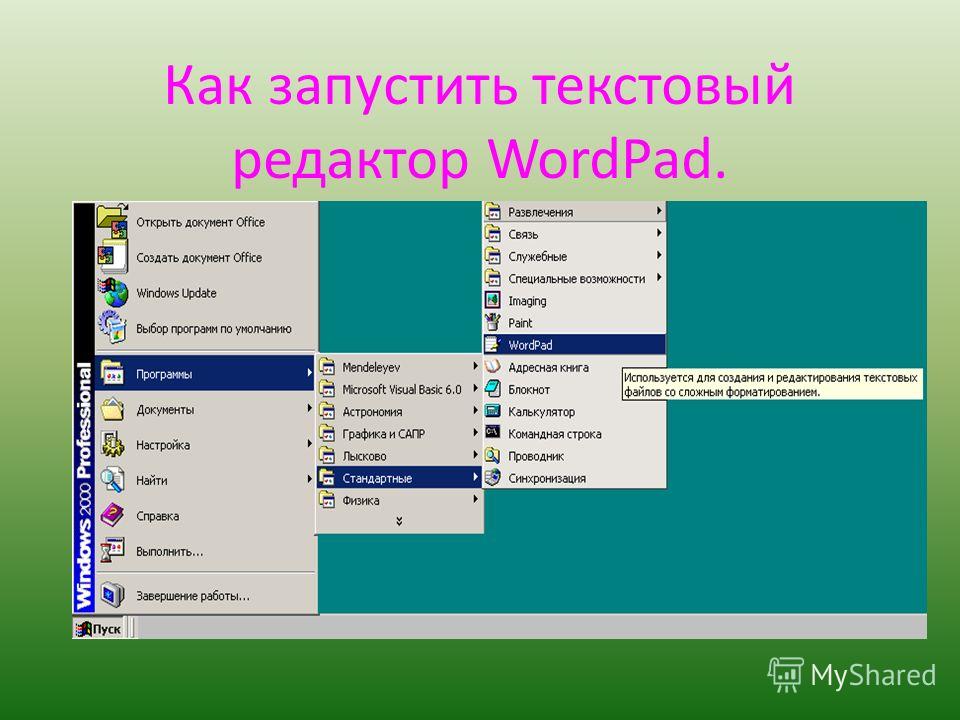This screenshot has height=720, width=960.
Task: Click the Физика folder icon
Action: (x=328, y=500)
